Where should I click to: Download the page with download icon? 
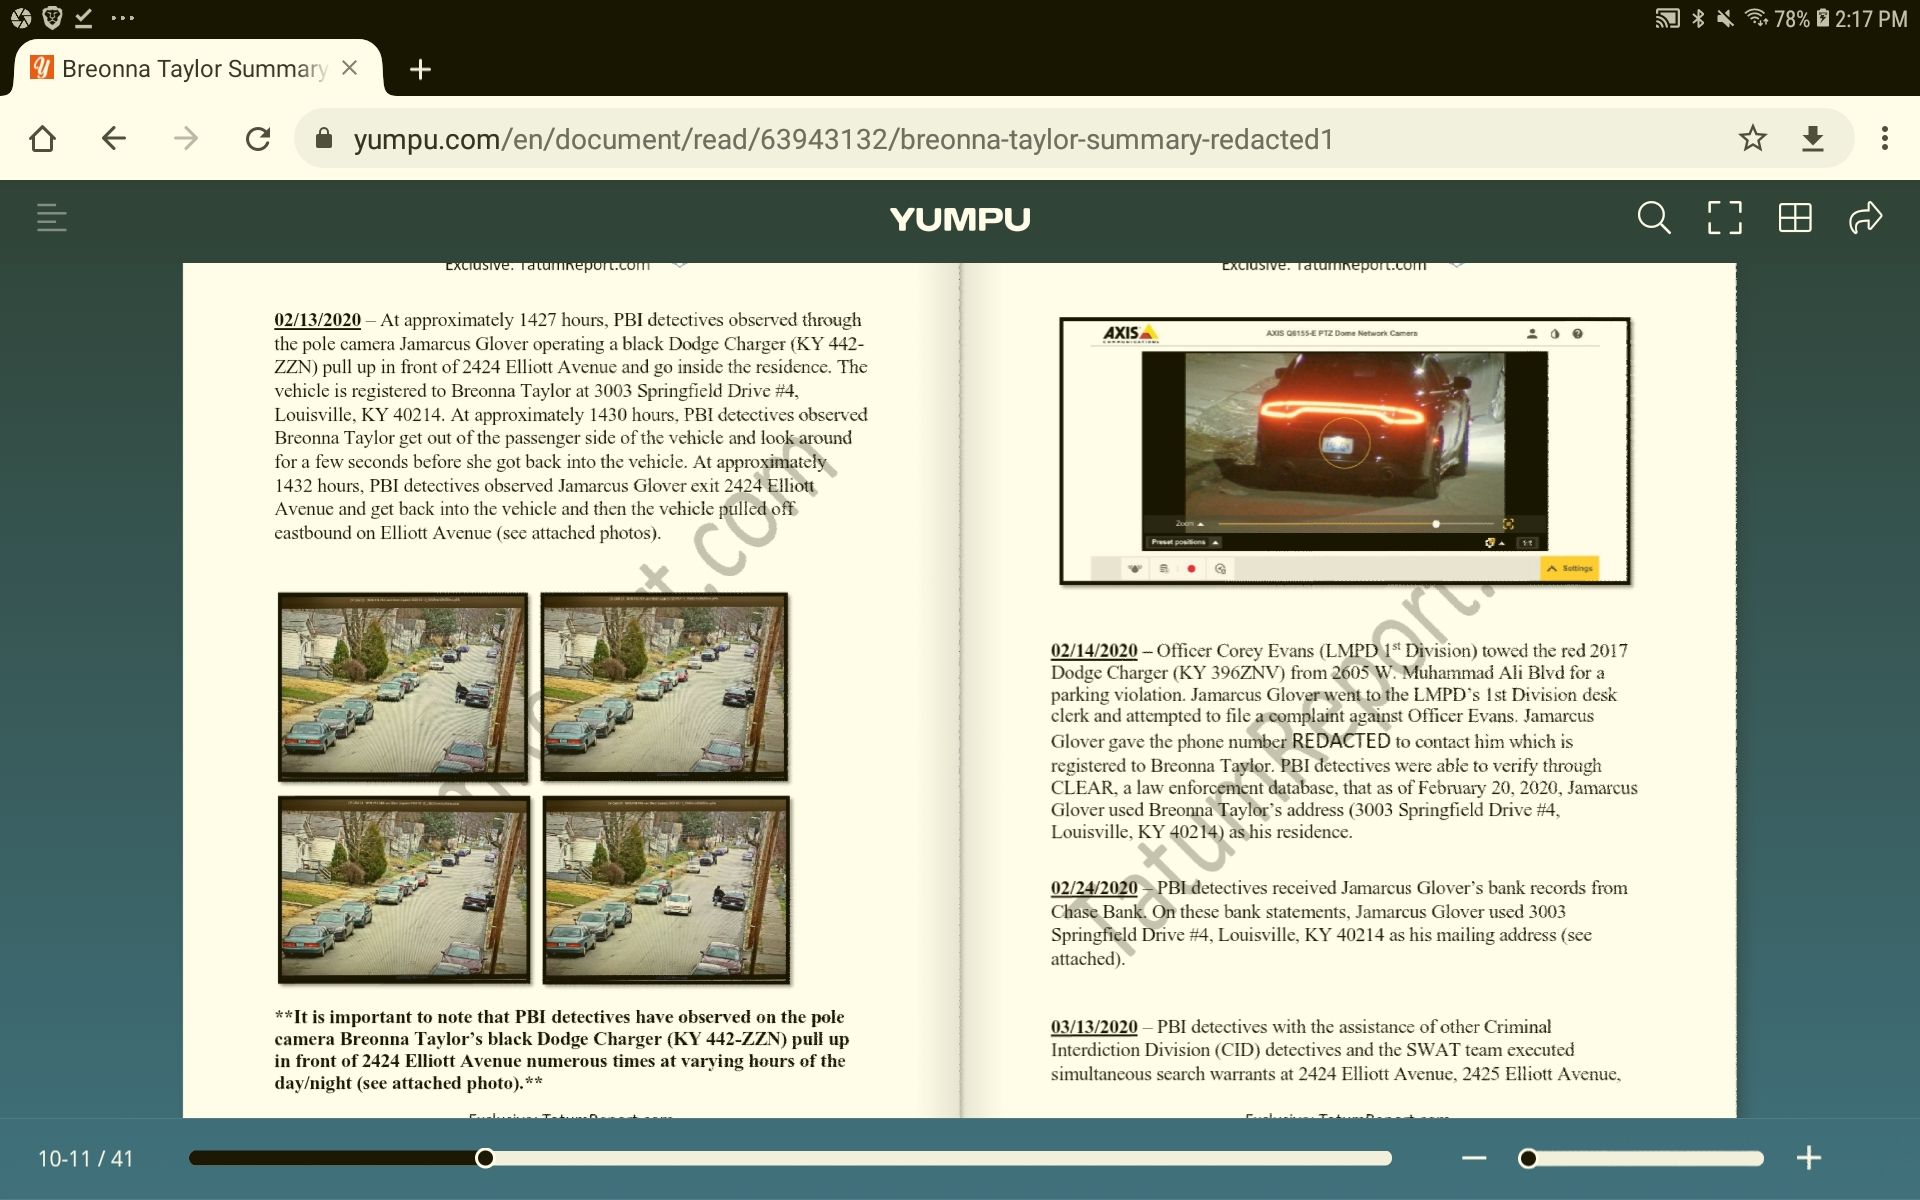coord(1813,138)
